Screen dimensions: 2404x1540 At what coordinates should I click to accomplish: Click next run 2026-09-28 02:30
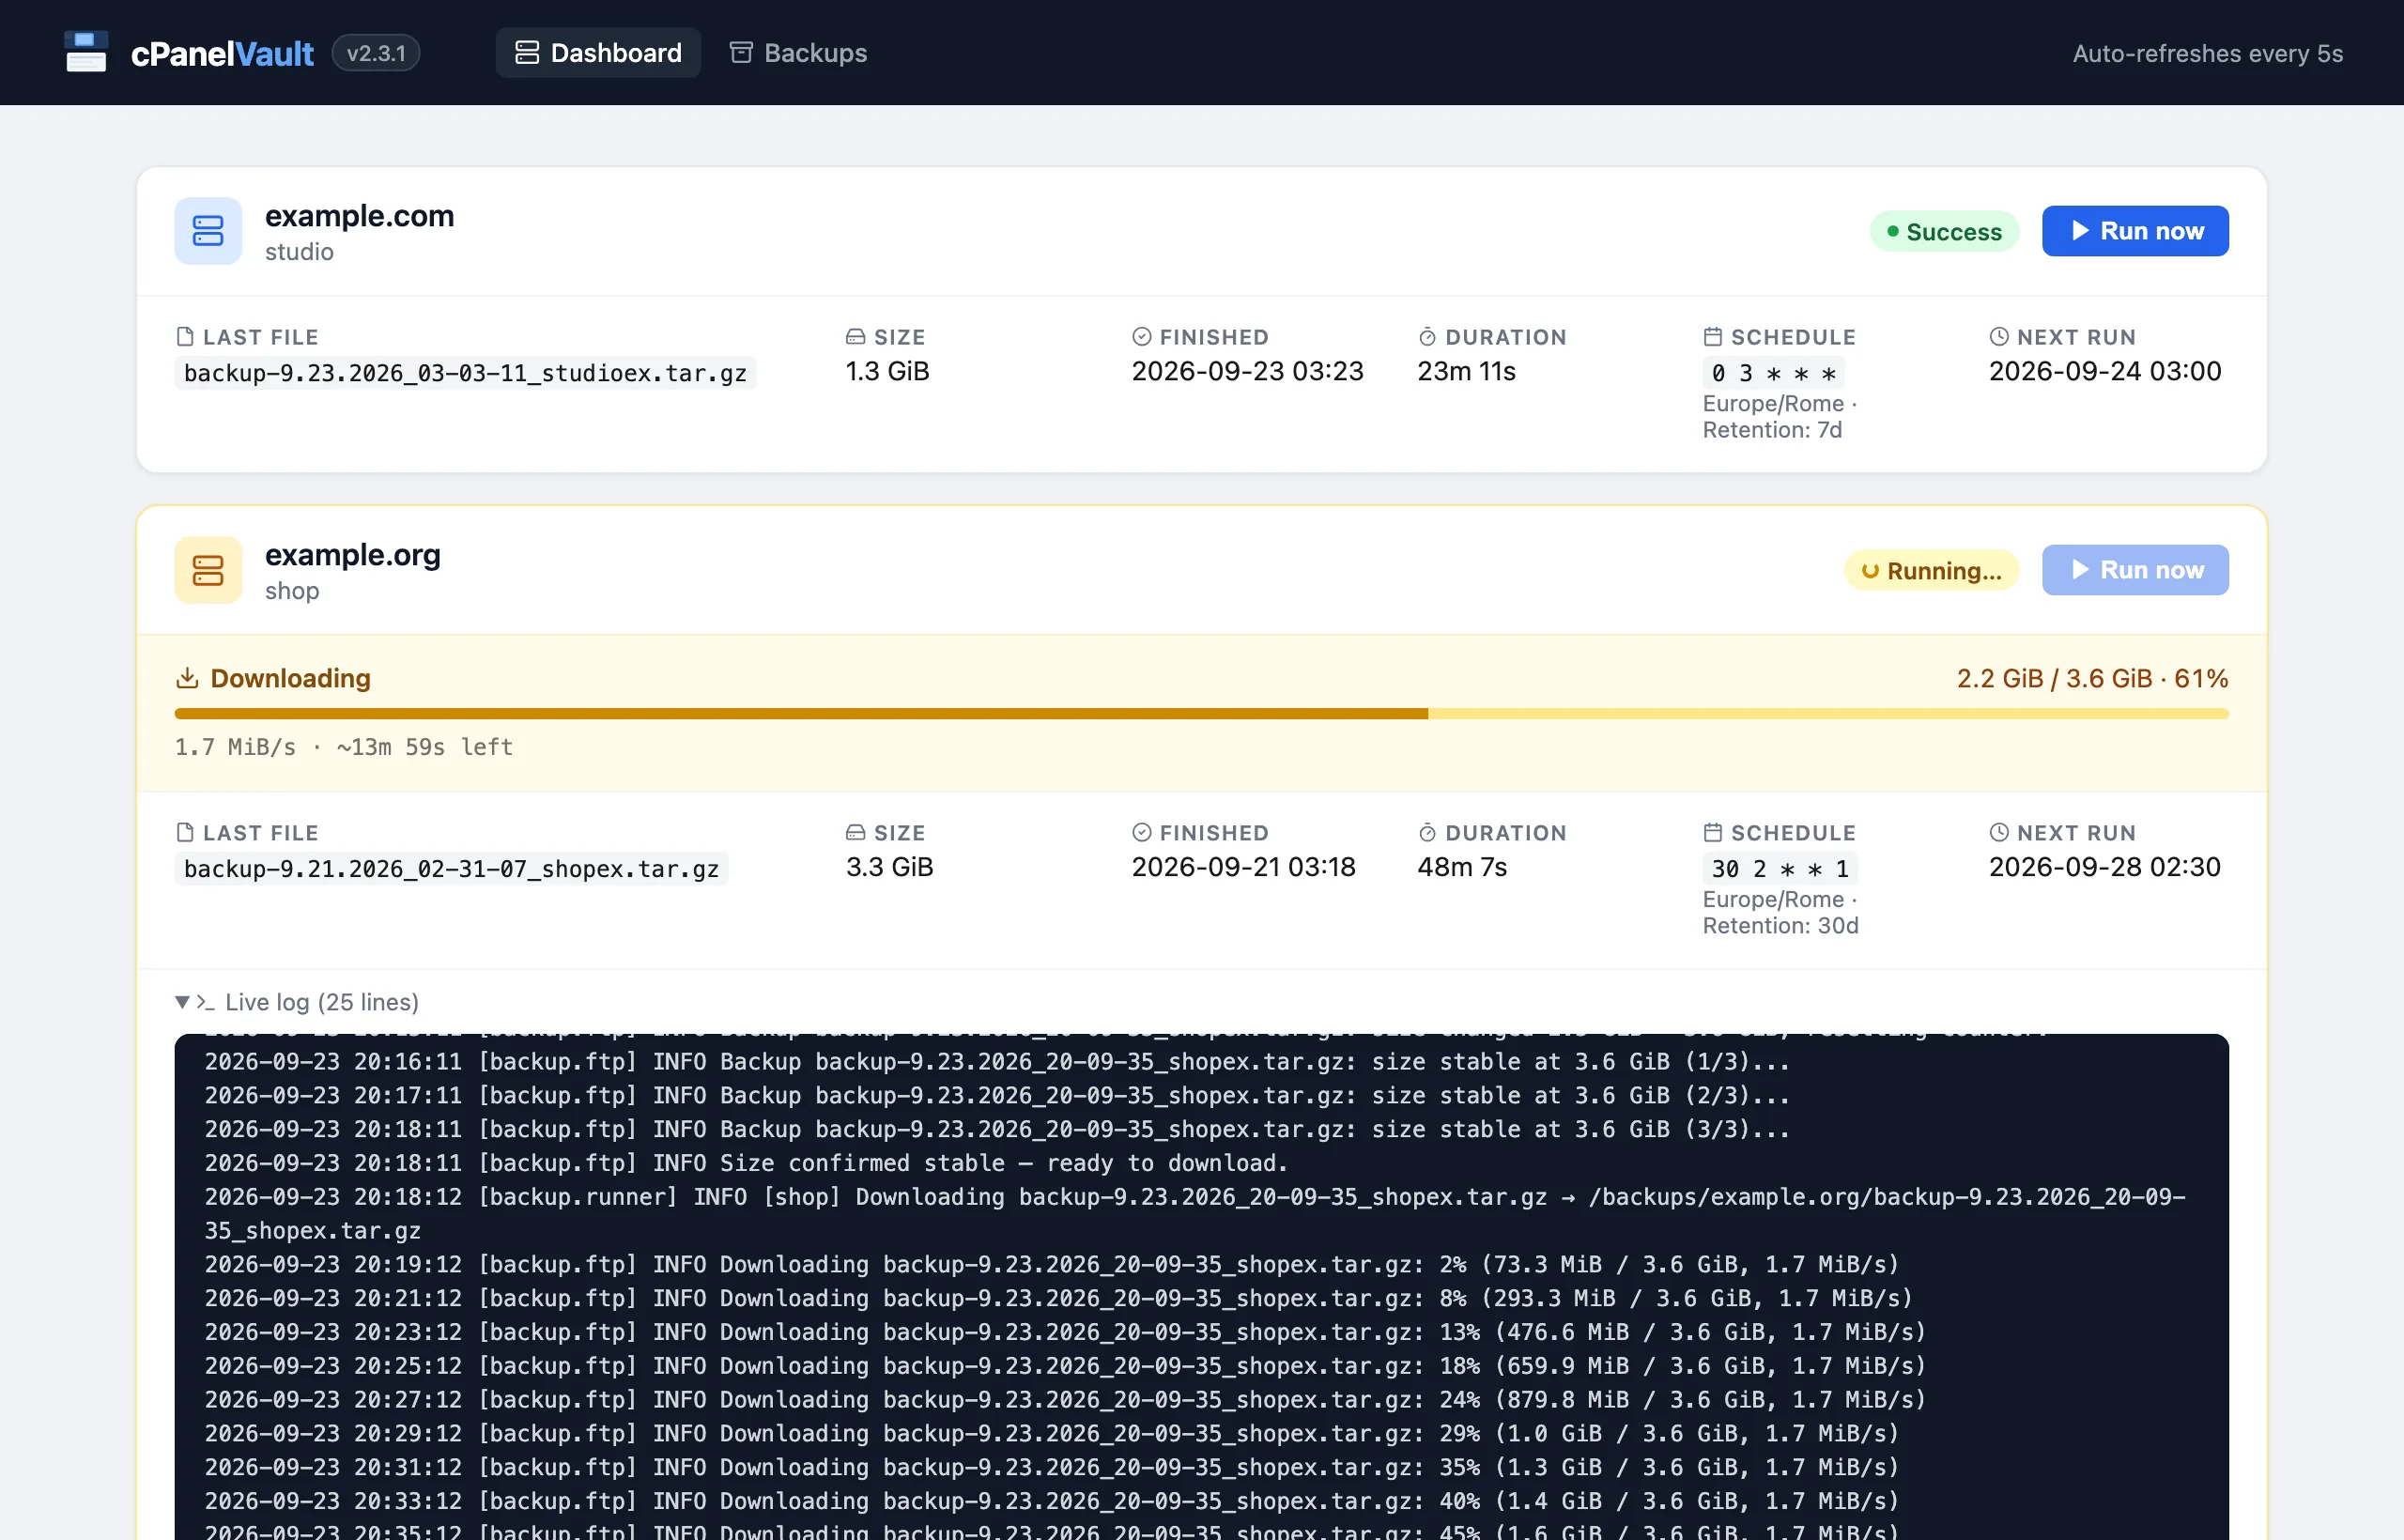(2105, 868)
